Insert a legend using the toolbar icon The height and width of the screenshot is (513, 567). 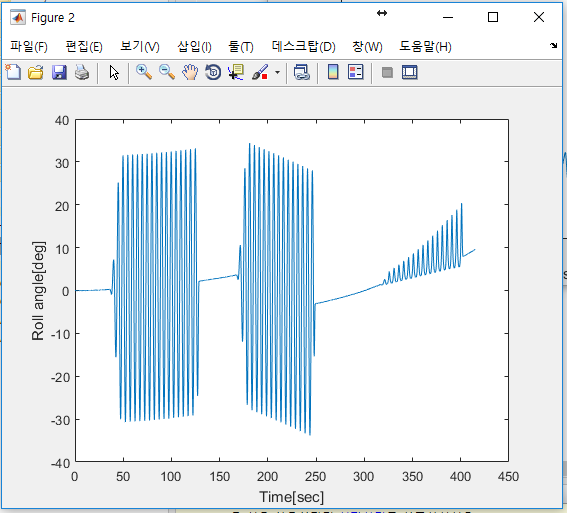click(355, 72)
